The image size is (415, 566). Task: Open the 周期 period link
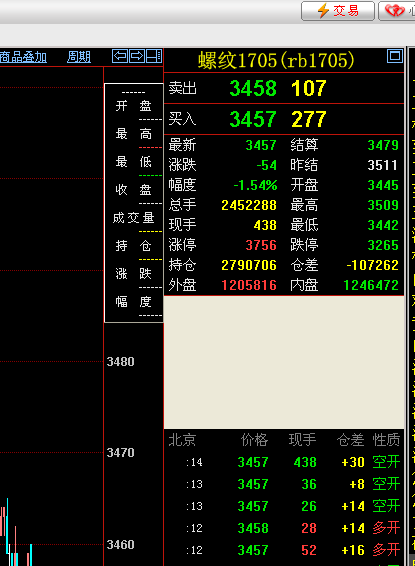(x=79, y=57)
